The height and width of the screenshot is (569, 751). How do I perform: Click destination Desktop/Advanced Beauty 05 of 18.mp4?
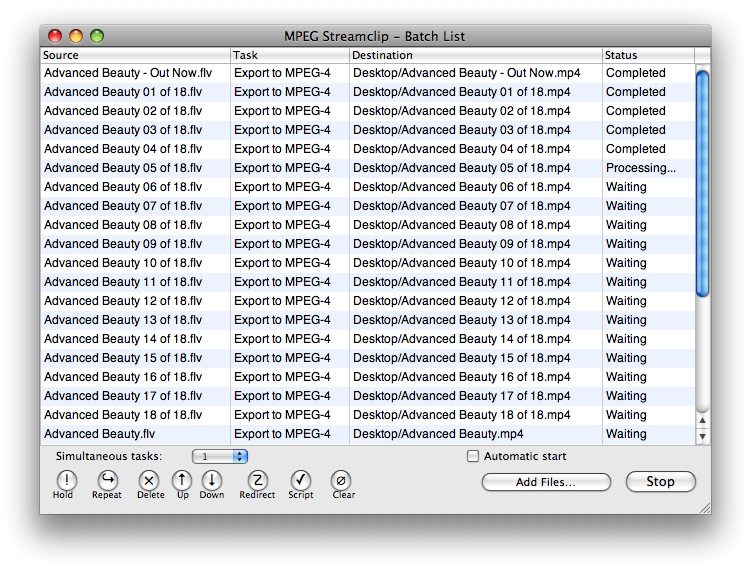pyautogui.click(x=462, y=168)
